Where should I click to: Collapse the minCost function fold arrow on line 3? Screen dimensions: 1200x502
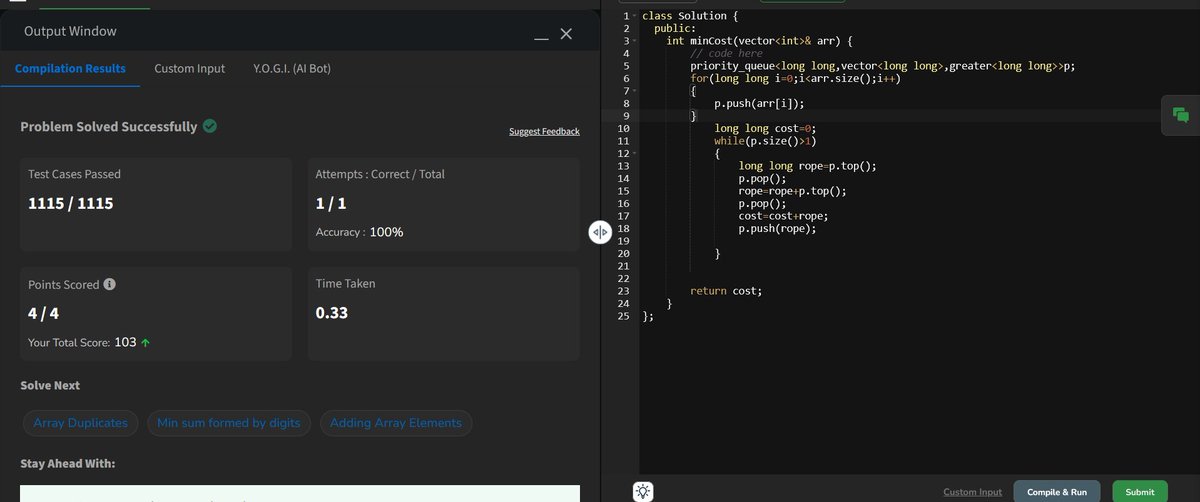pos(634,41)
